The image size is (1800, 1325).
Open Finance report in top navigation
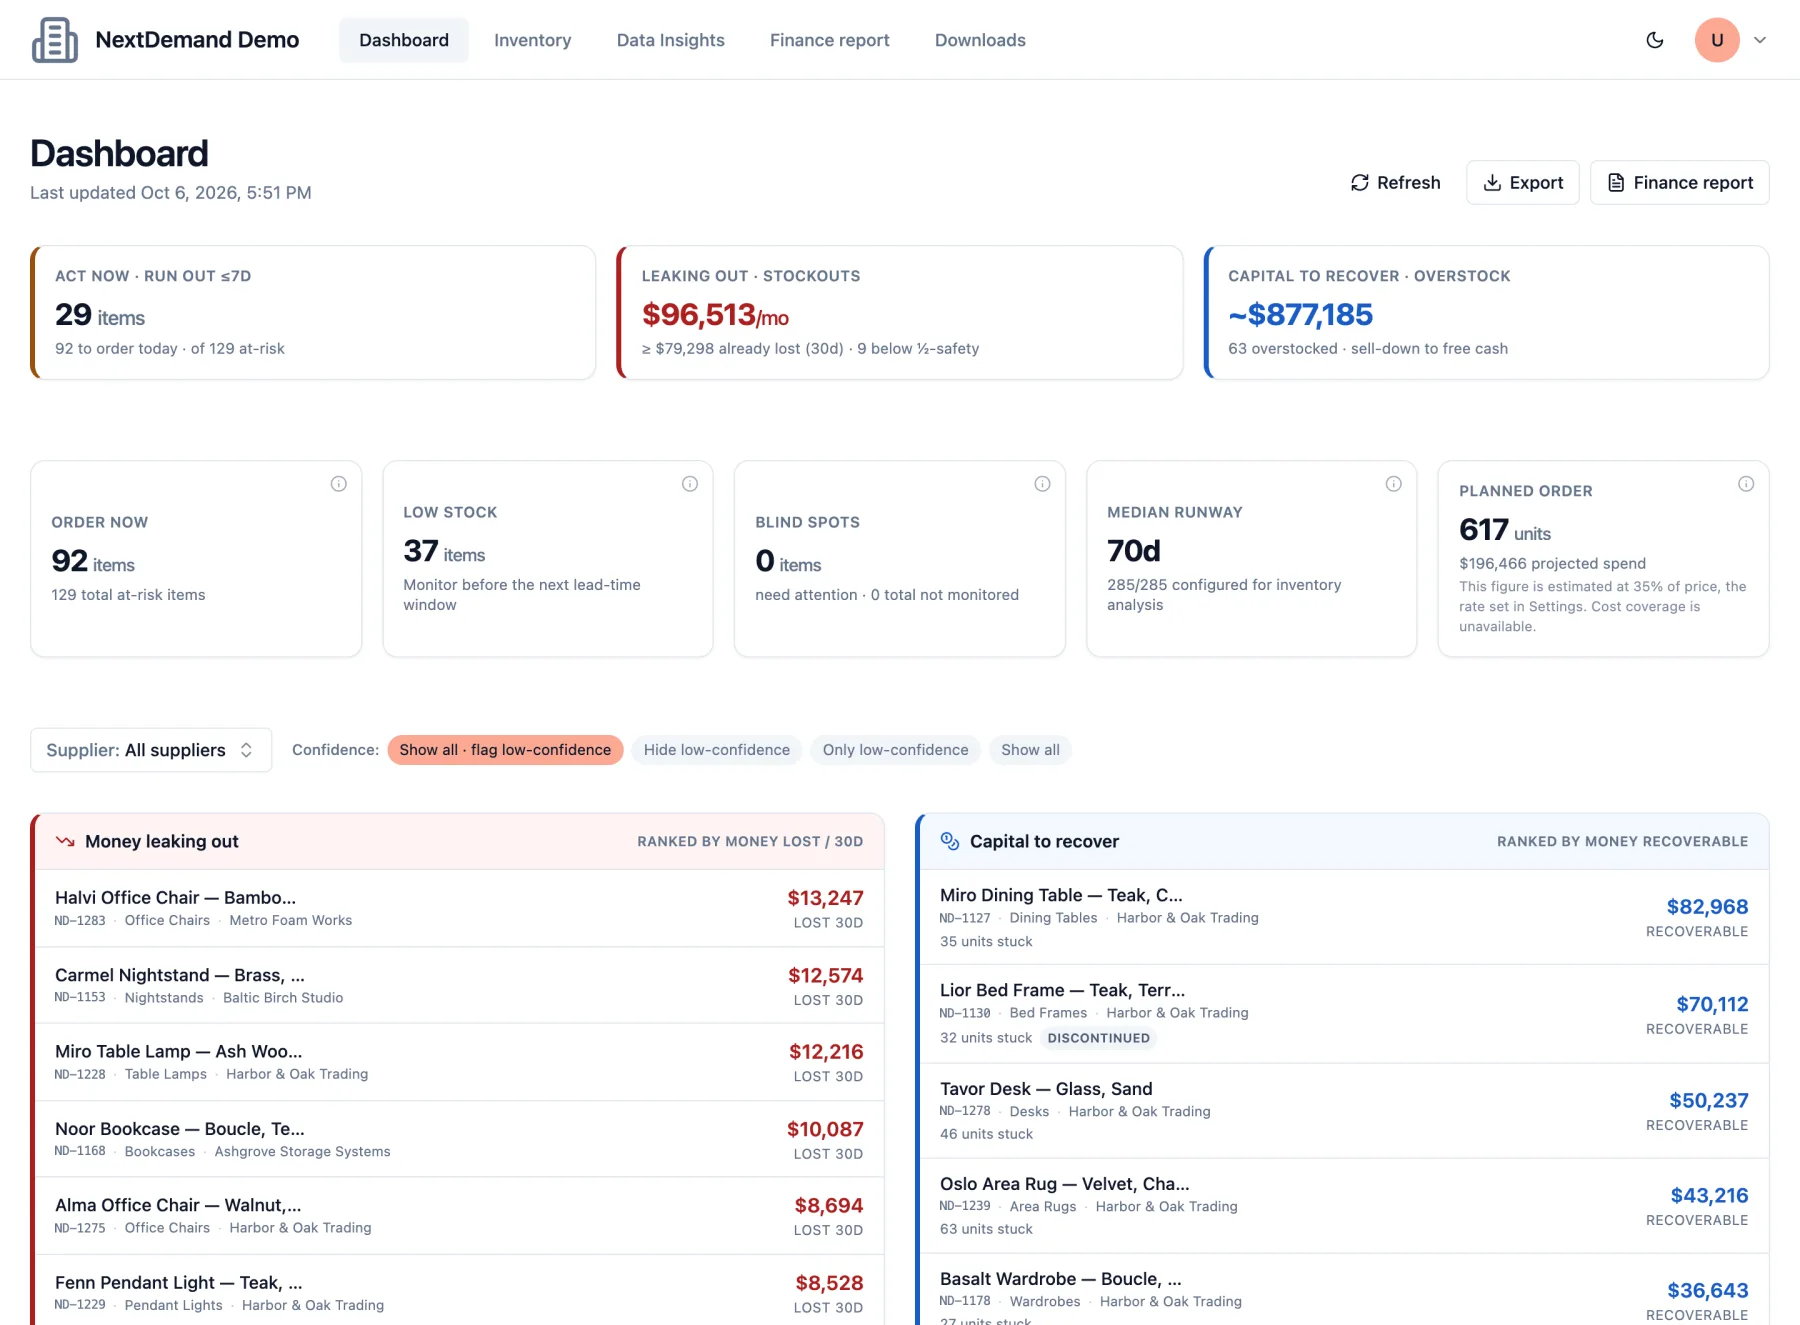830,40
